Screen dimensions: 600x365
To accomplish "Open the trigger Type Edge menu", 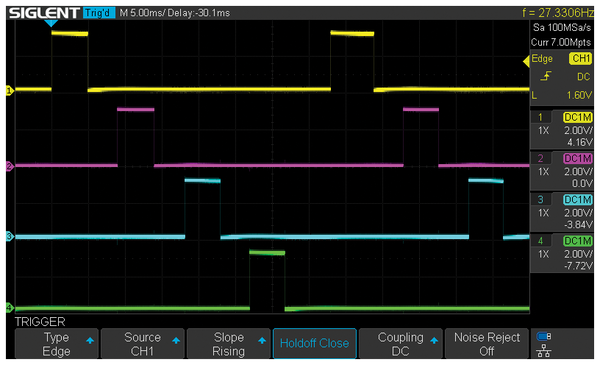I will tap(56, 344).
